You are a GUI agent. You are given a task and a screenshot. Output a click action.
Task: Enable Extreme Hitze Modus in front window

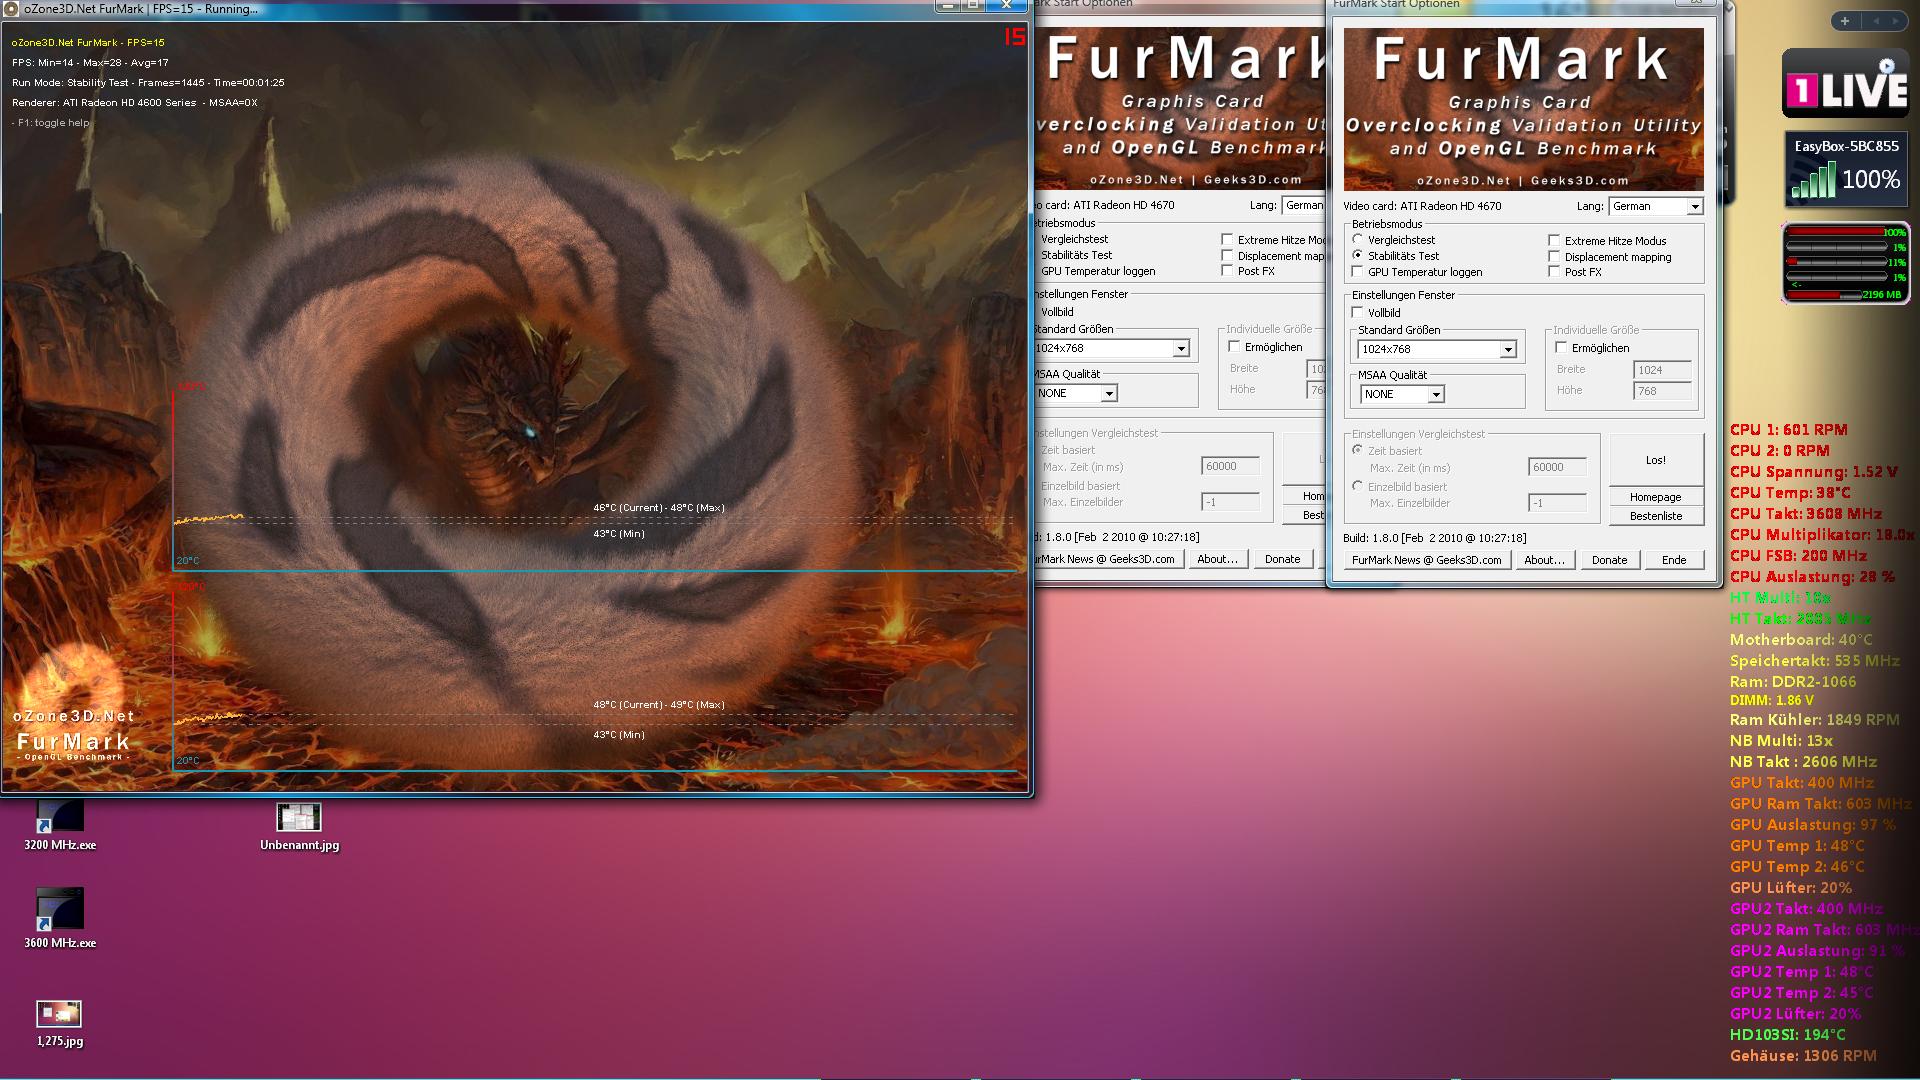[1554, 241]
